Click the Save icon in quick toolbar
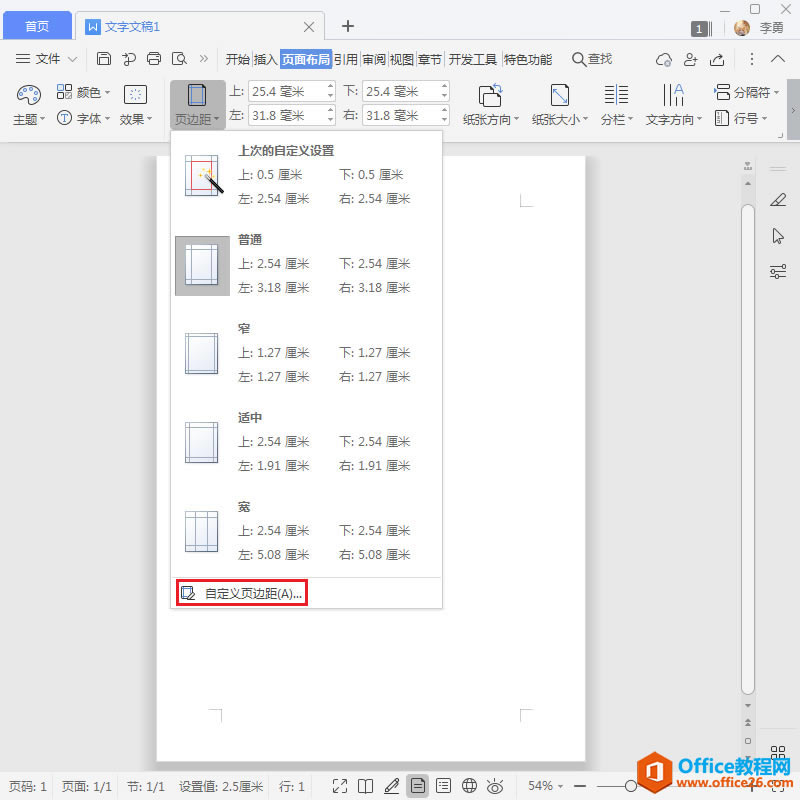Image resolution: width=800 pixels, height=800 pixels. pyautogui.click(x=104, y=59)
